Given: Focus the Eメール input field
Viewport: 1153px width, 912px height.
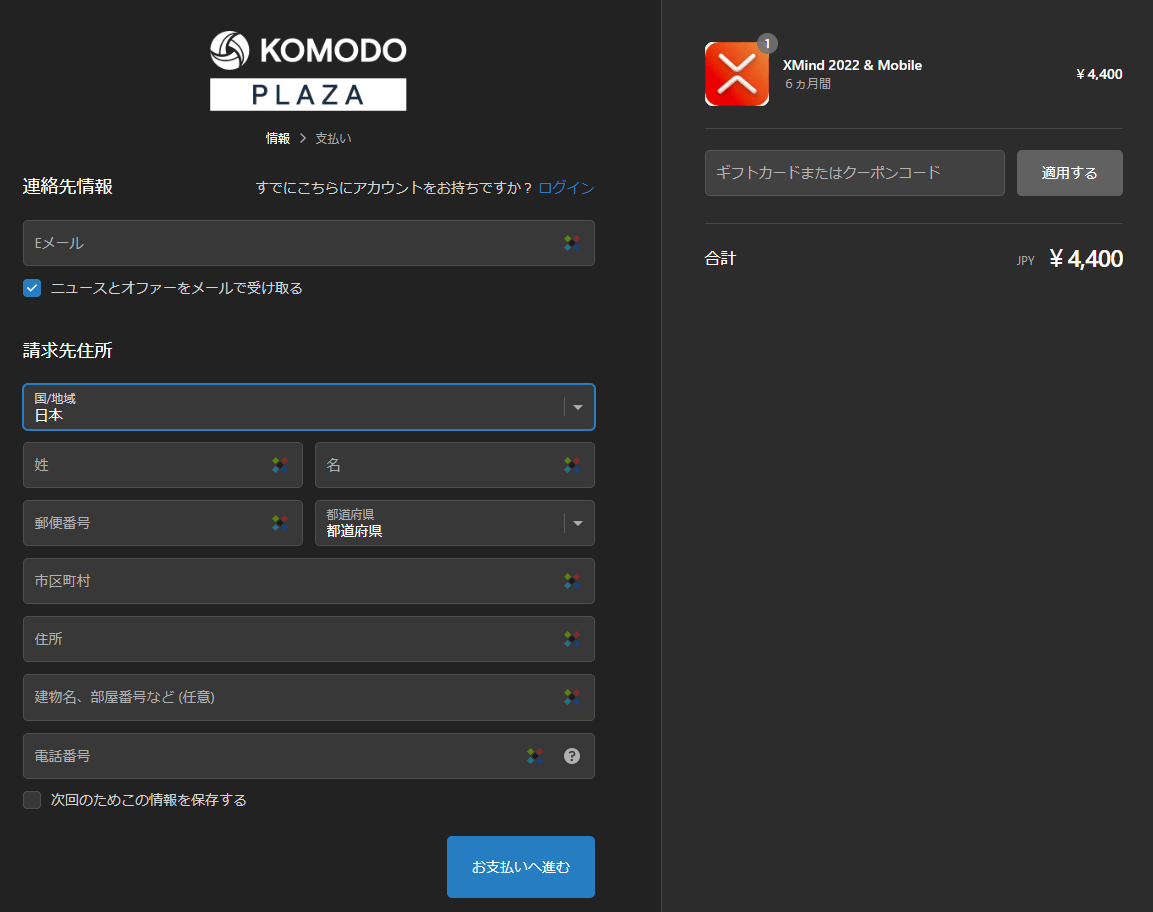Looking at the screenshot, I should [x=309, y=243].
